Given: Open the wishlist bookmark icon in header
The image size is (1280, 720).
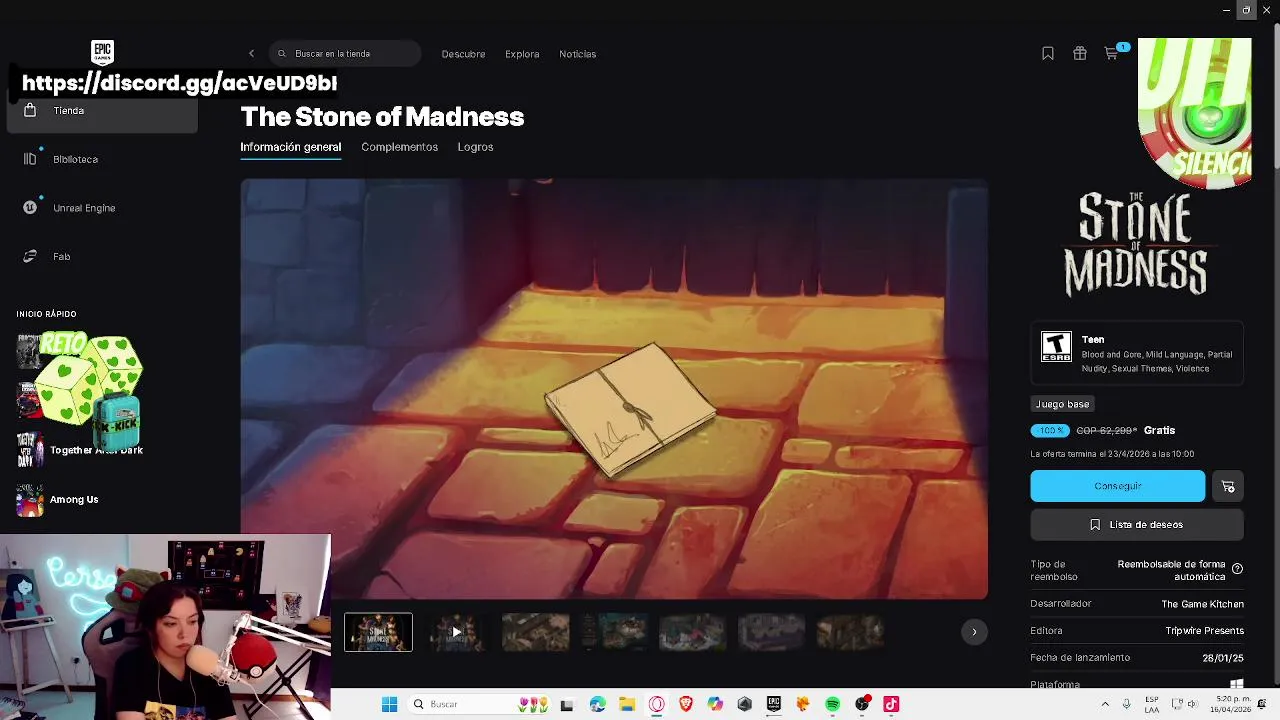Looking at the screenshot, I should pos(1048,54).
